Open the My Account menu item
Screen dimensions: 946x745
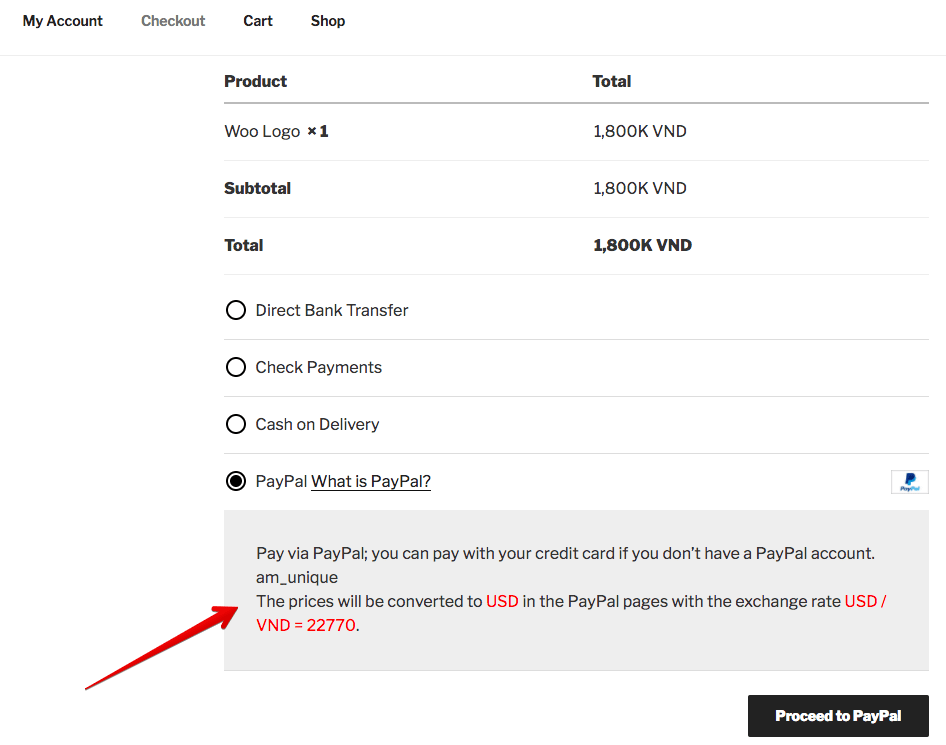click(x=63, y=21)
